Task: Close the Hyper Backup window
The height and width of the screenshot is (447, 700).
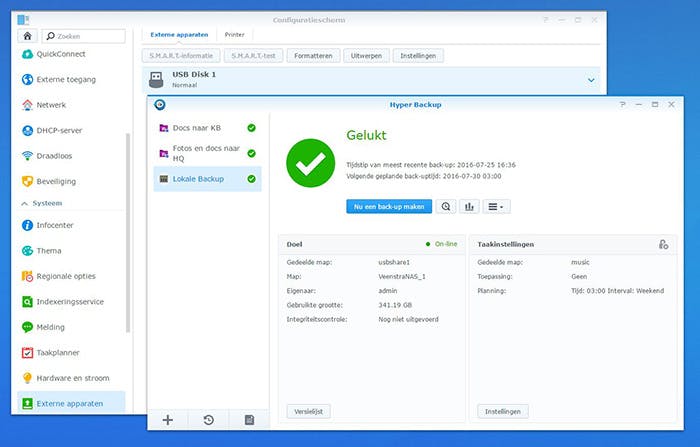Action: [x=671, y=104]
